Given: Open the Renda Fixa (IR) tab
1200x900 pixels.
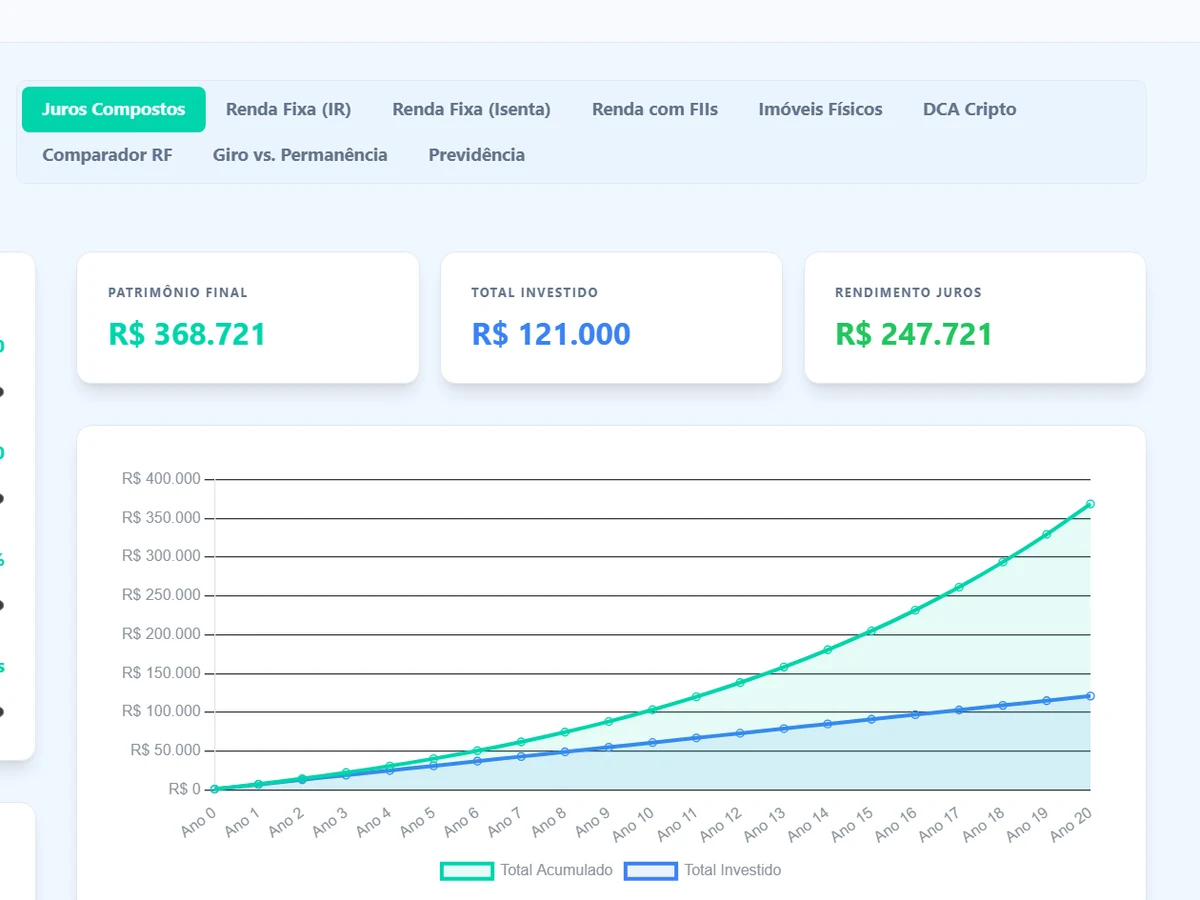Looking at the screenshot, I should point(288,110).
